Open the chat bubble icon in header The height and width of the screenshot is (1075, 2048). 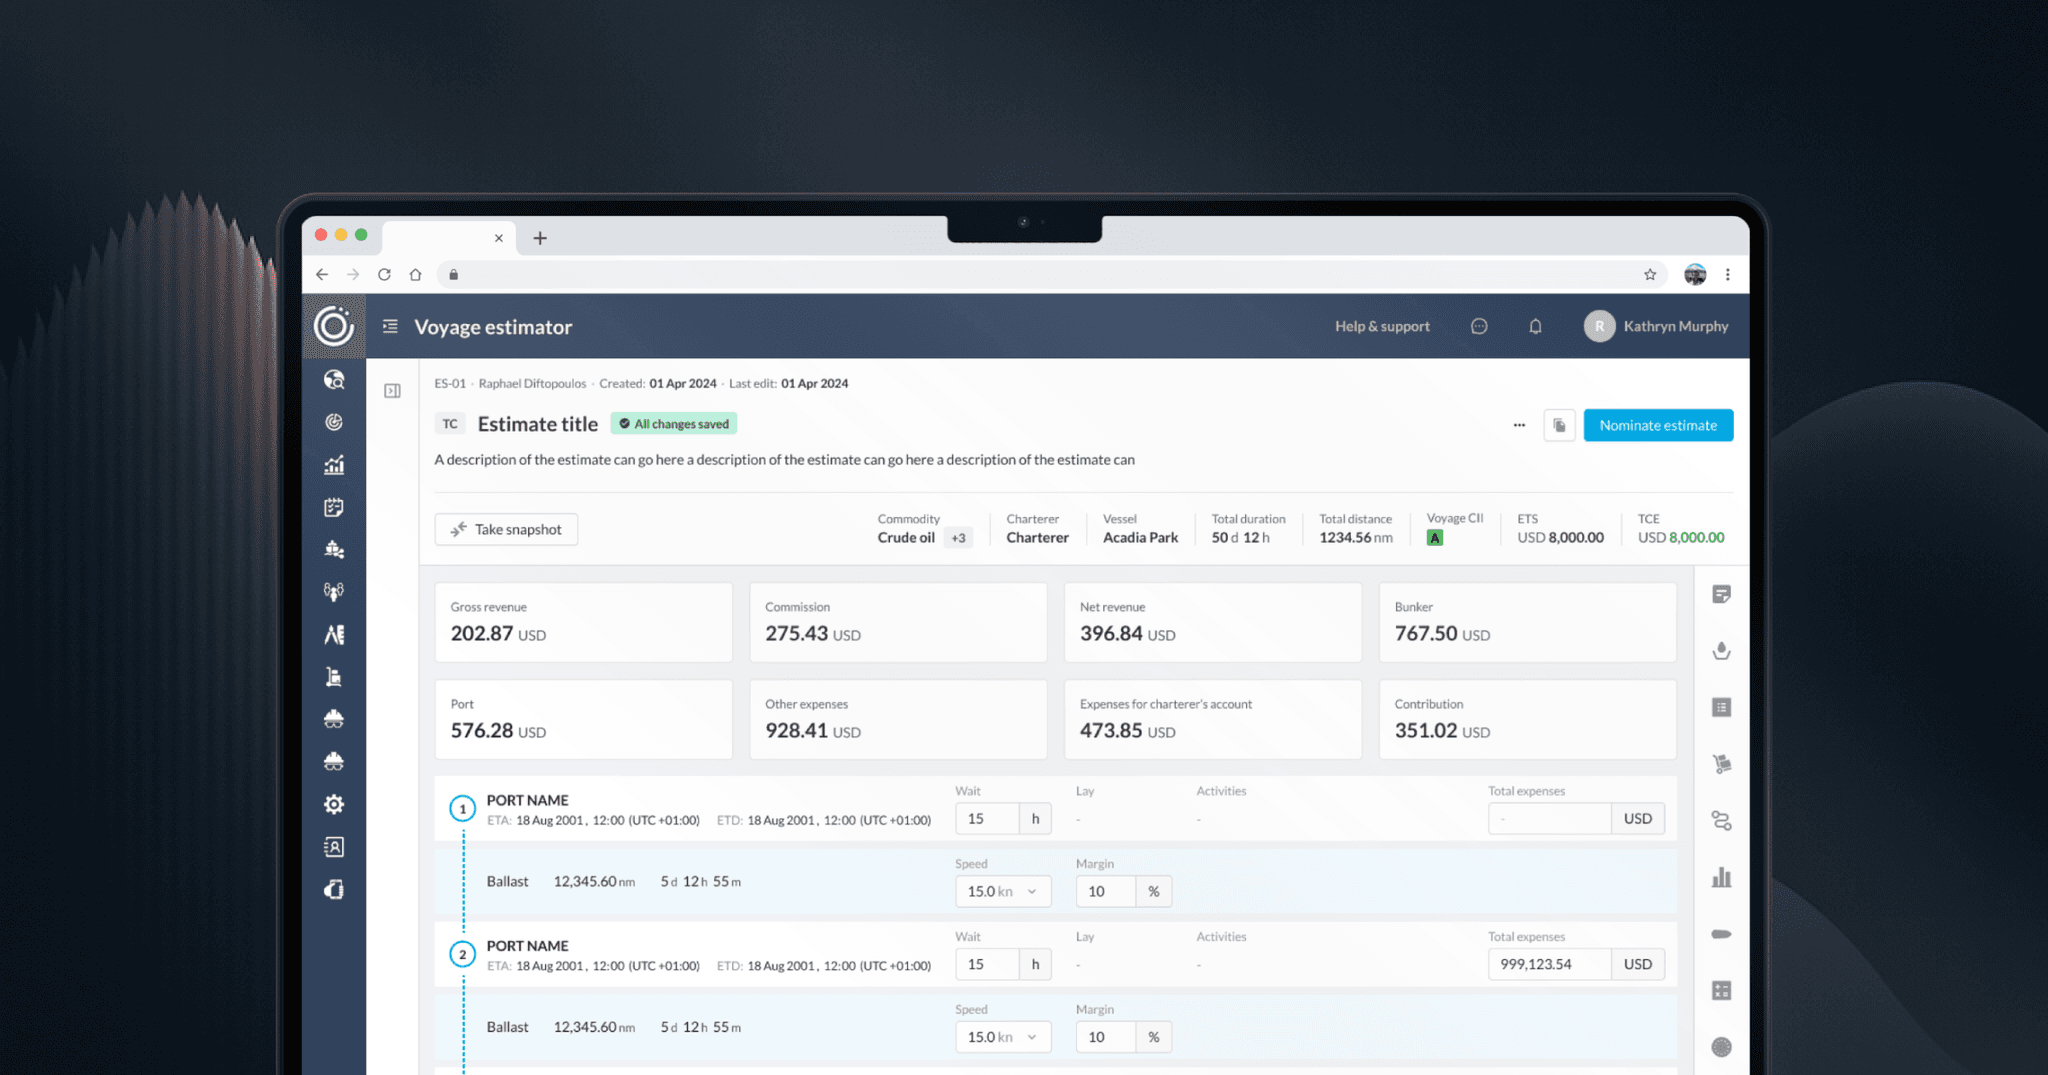click(x=1479, y=326)
